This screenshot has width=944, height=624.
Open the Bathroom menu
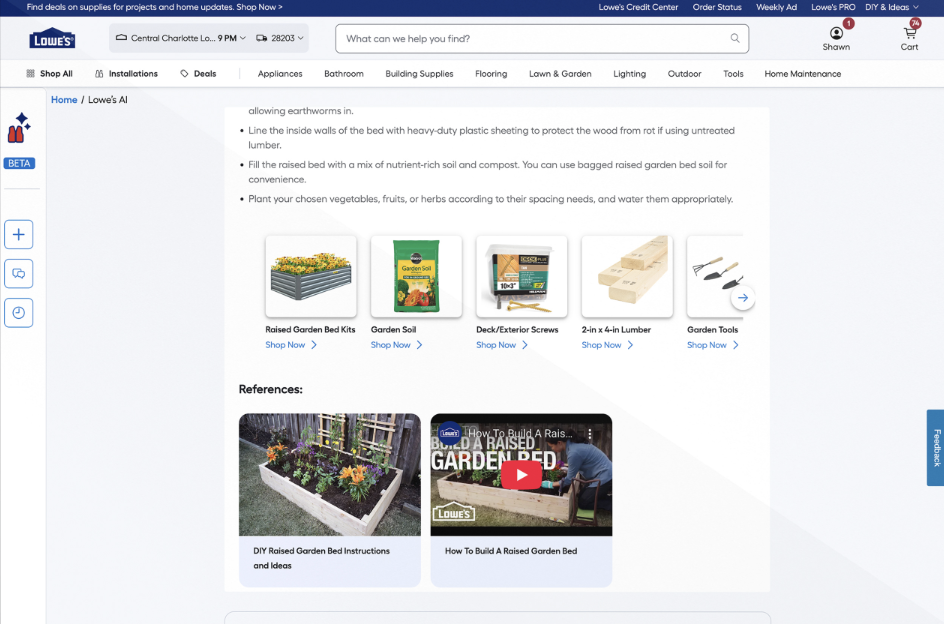(344, 73)
